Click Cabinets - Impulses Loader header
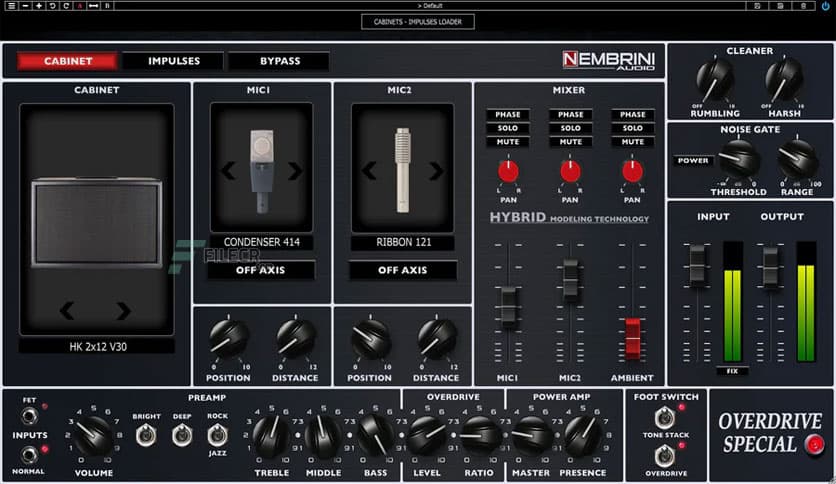836x484 pixels. (417, 22)
